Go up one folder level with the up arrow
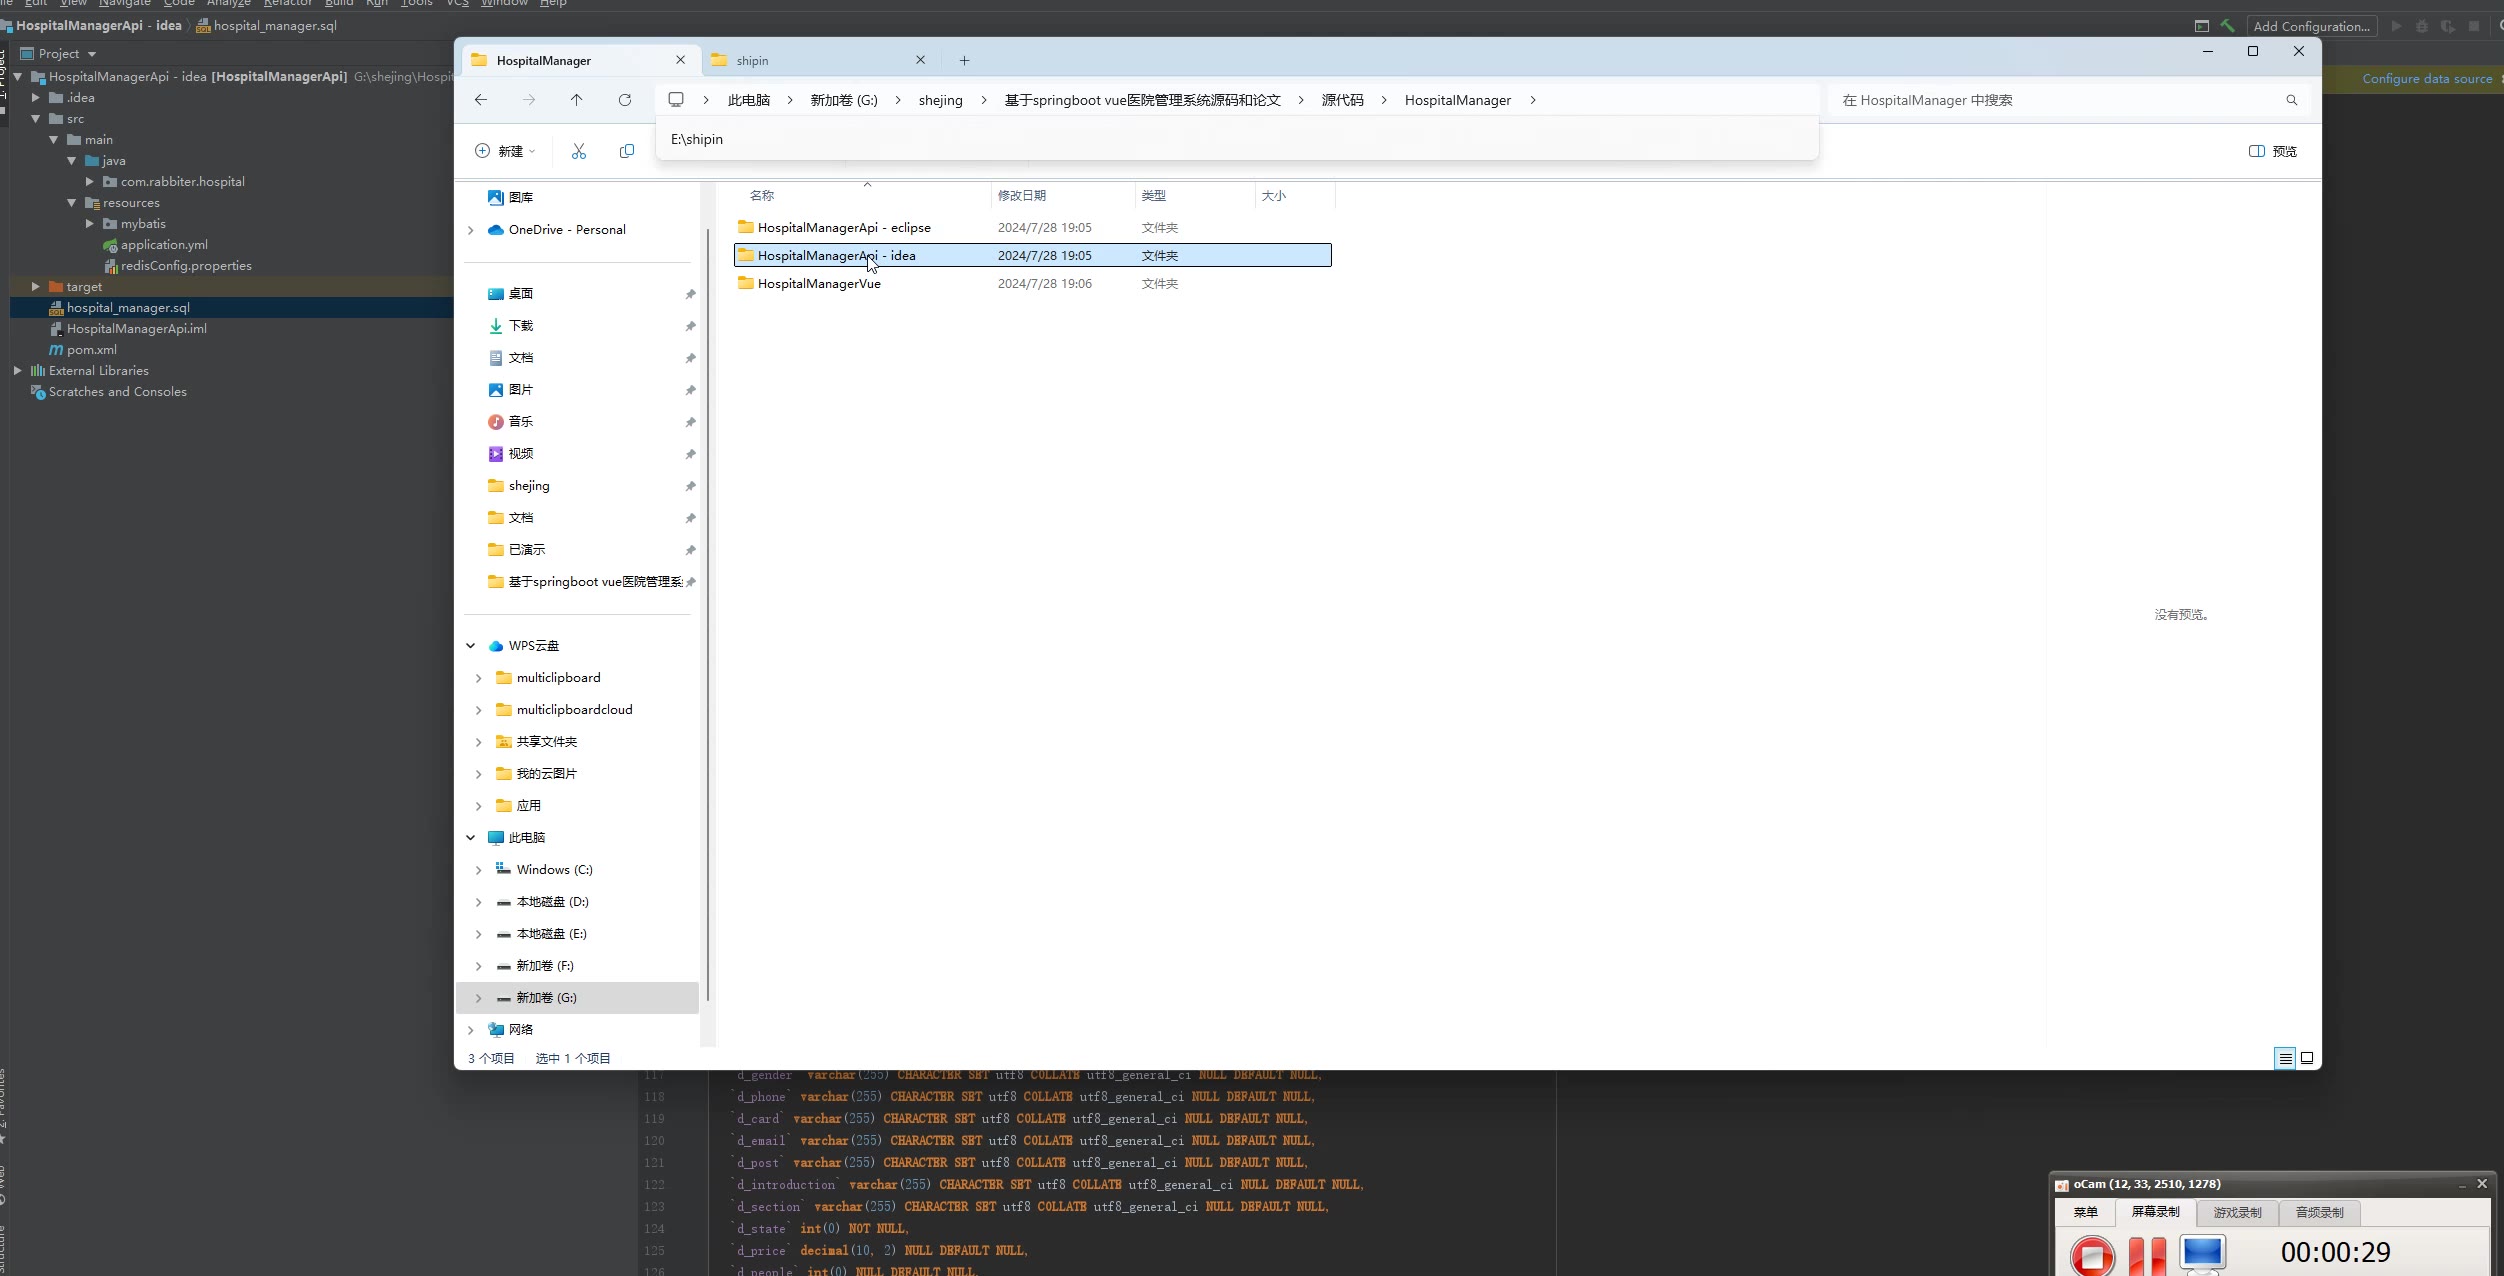 click(x=577, y=100)
